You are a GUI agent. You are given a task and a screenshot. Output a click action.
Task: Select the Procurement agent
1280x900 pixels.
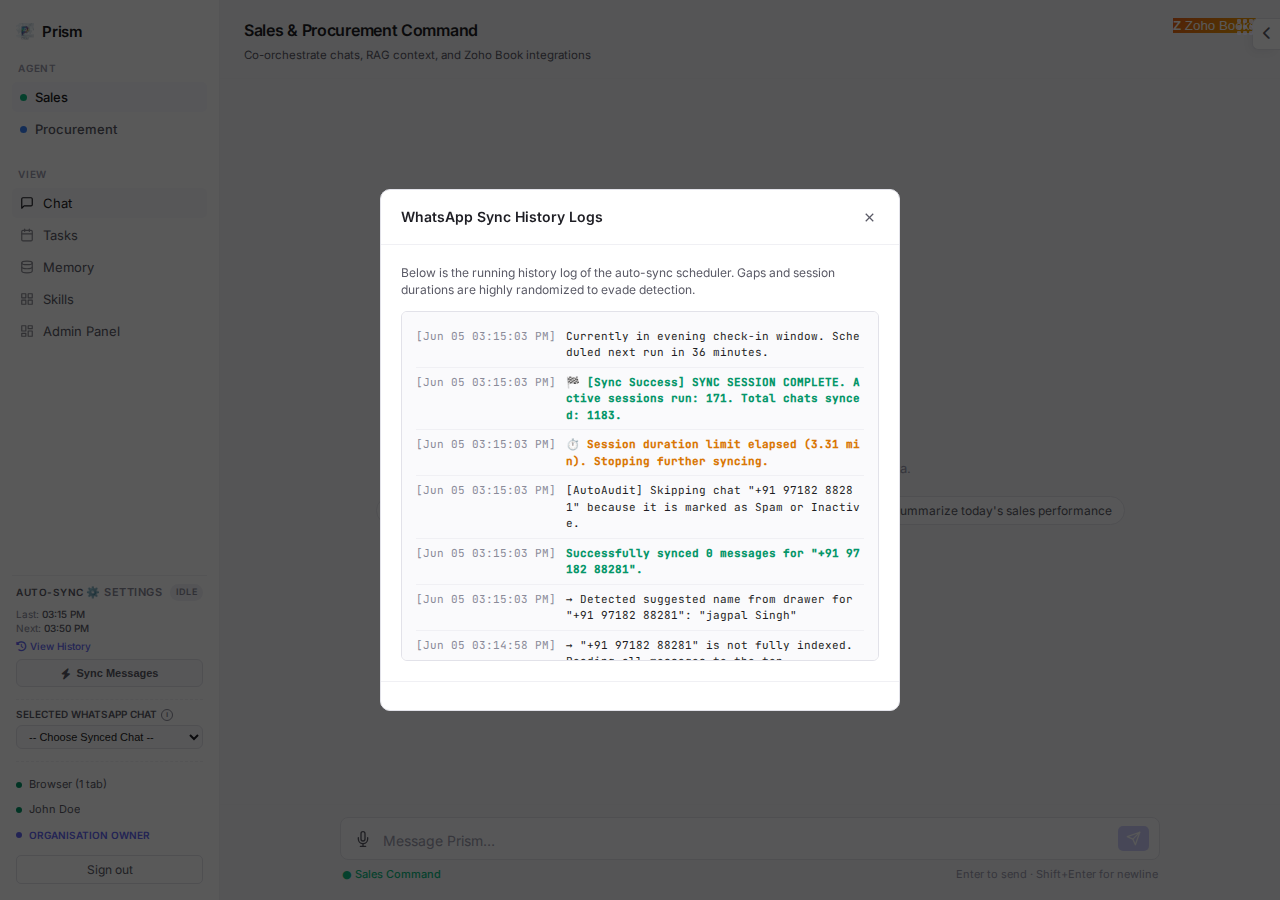tap(109, 129)
